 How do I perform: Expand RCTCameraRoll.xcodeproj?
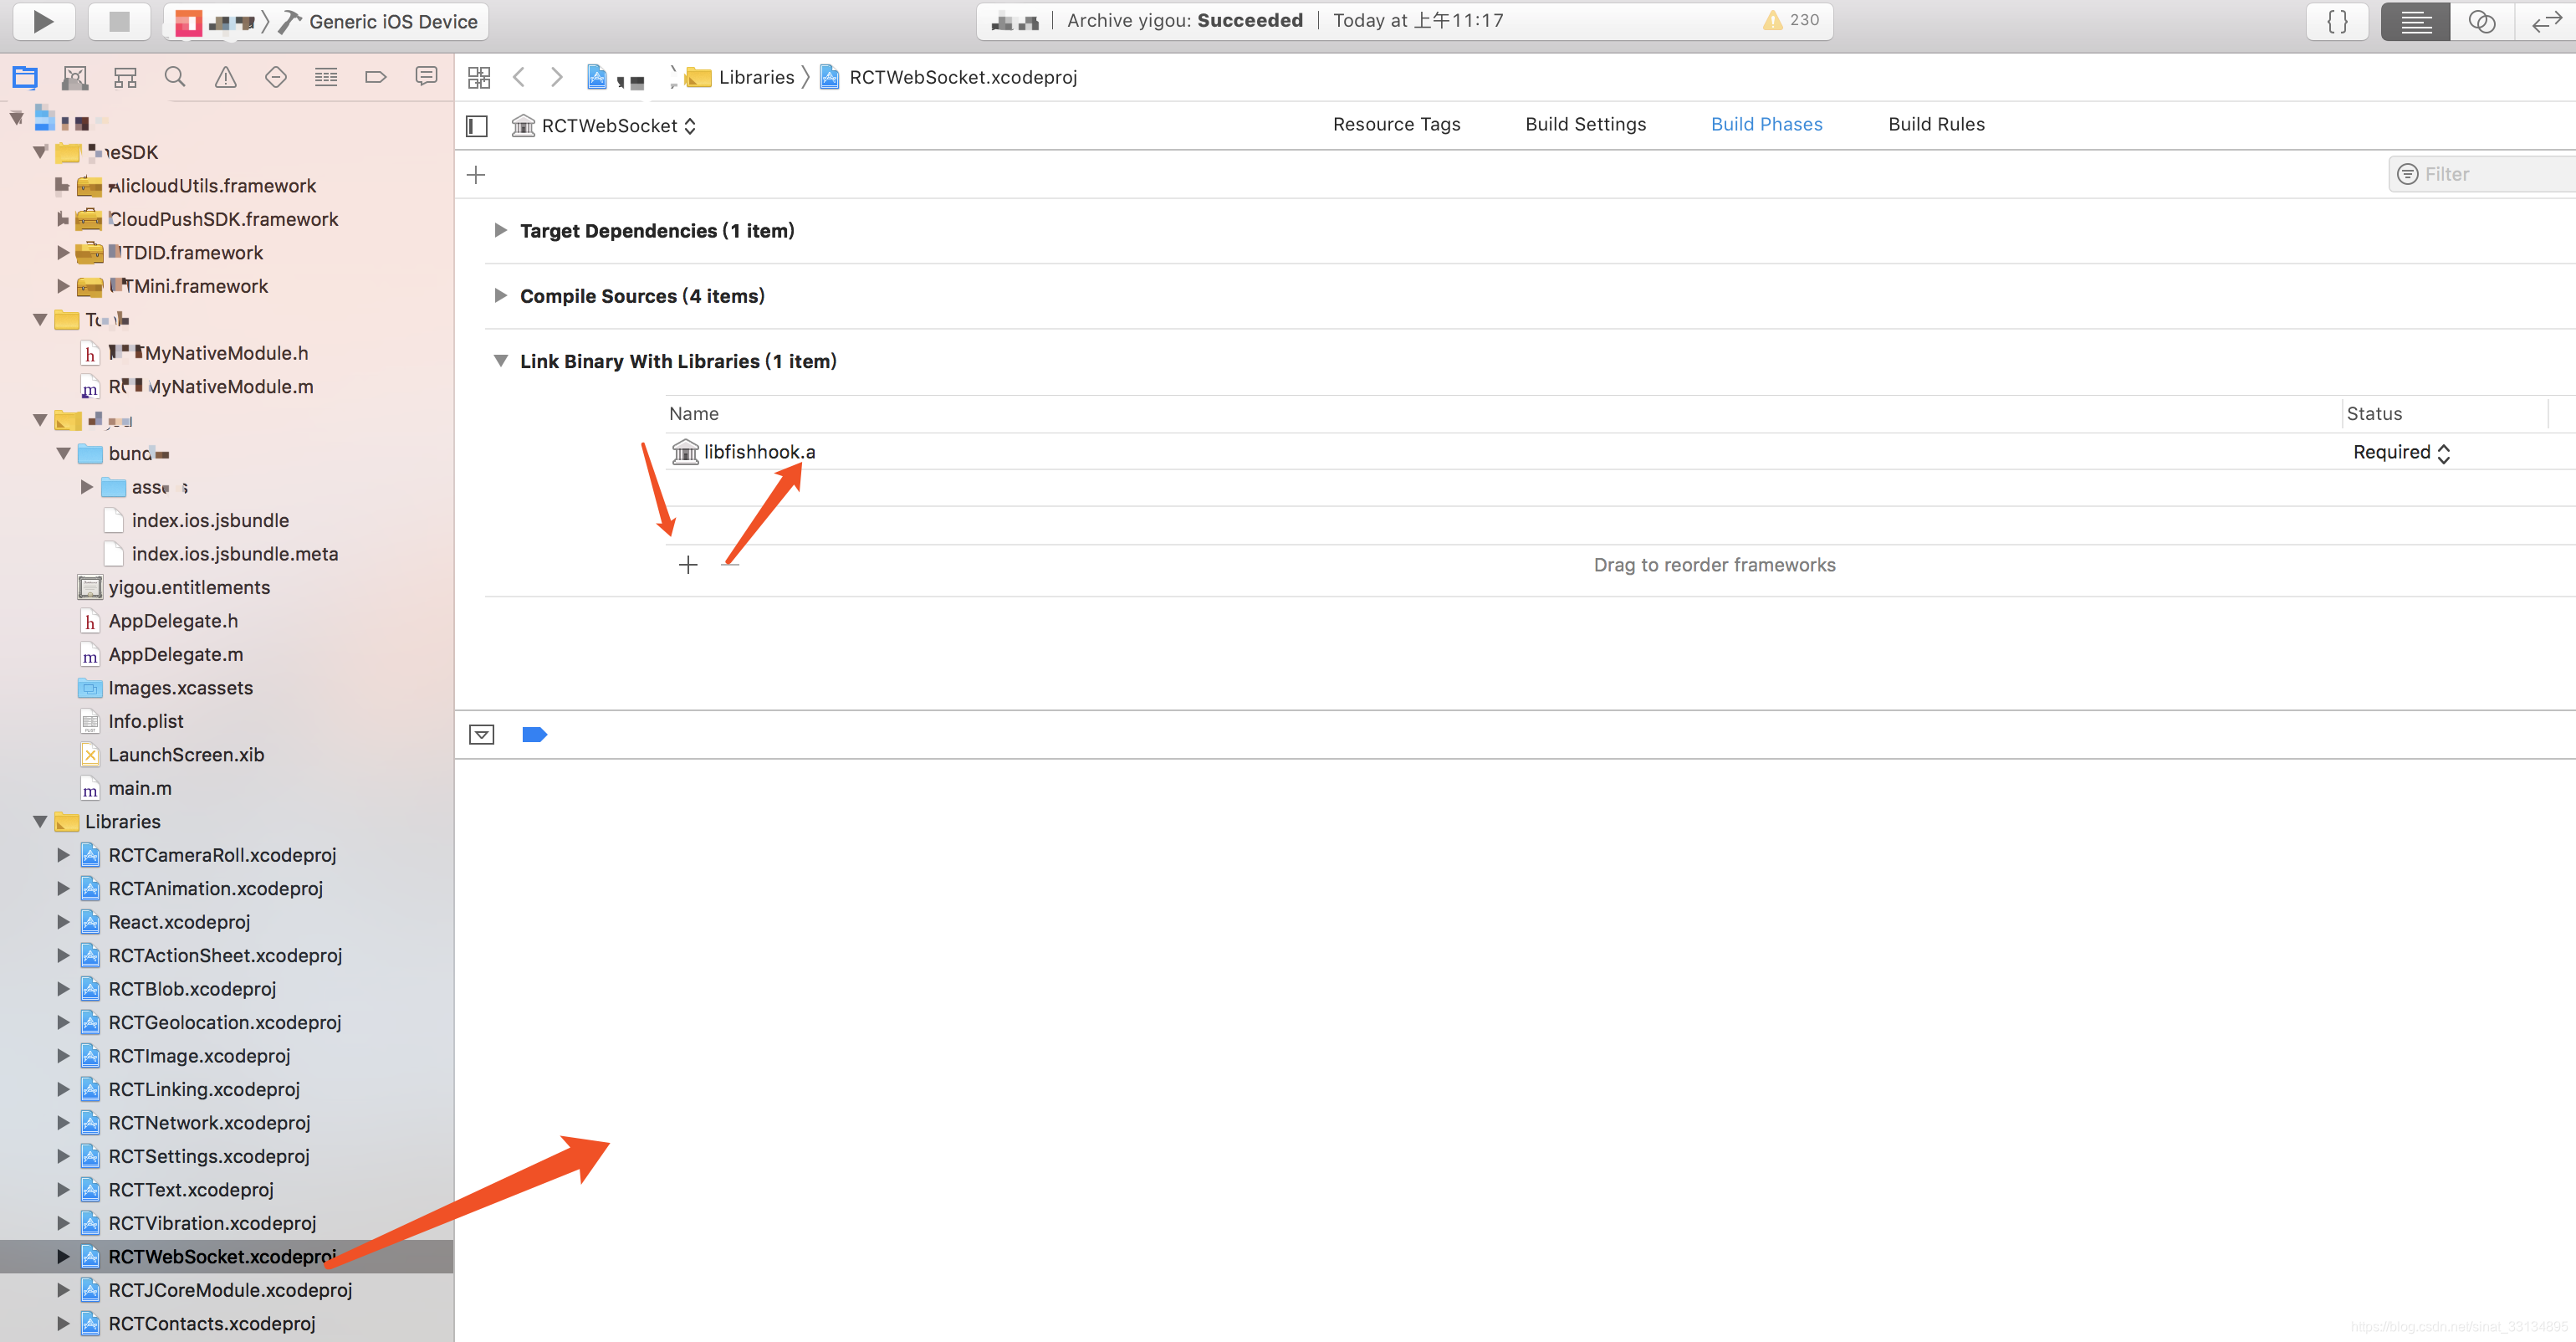(63, 855)
